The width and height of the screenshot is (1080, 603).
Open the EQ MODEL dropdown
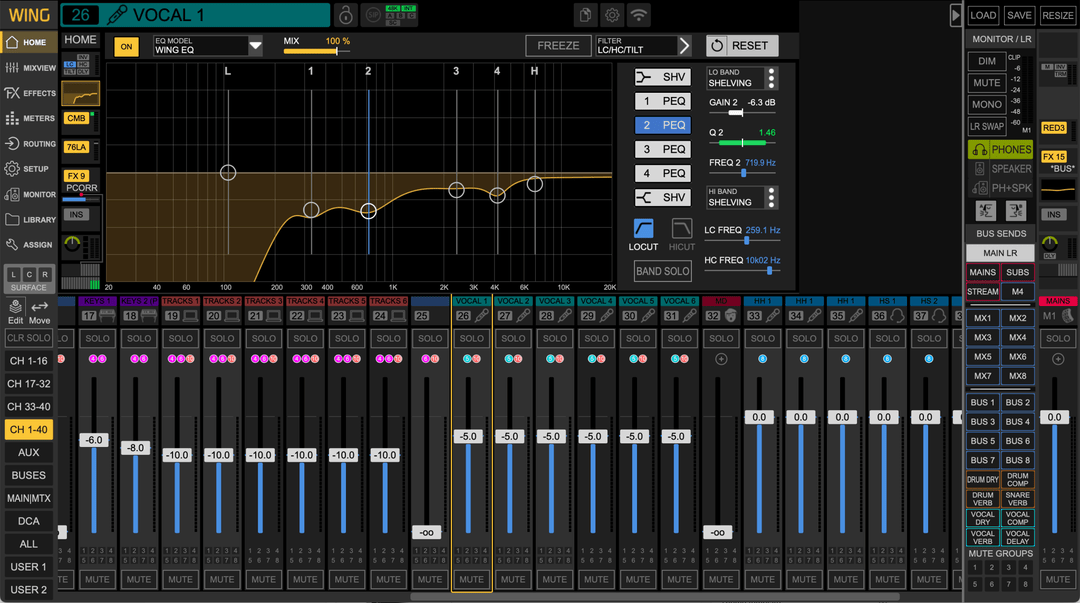(255, 46)
